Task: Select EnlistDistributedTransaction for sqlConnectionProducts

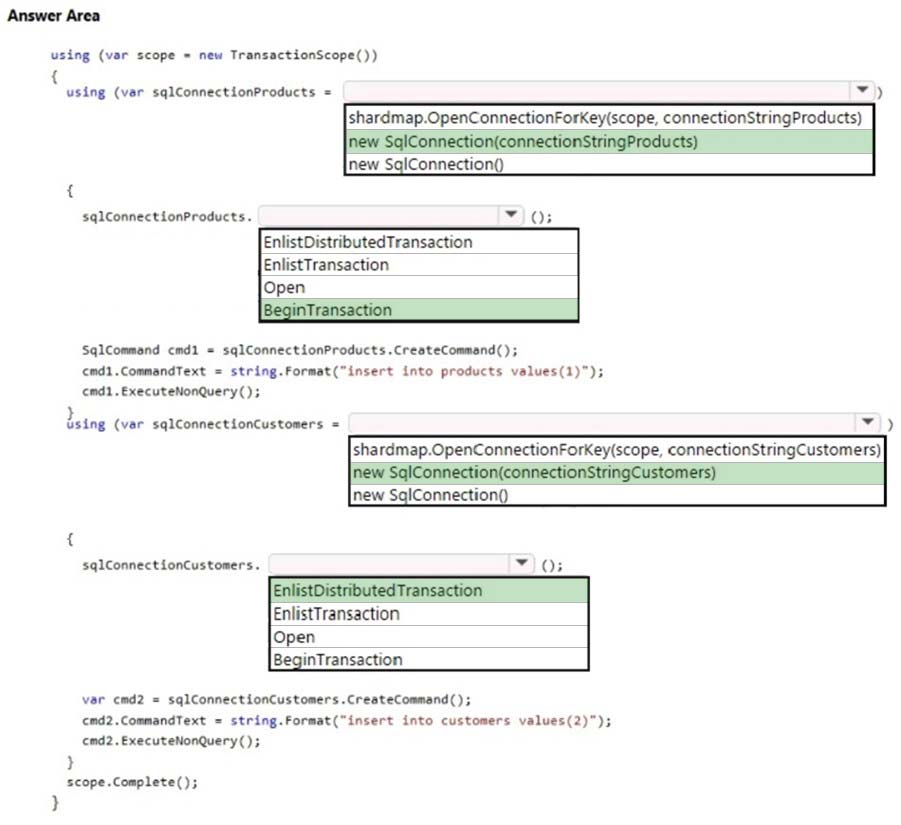Action: (x=418, y=242)
